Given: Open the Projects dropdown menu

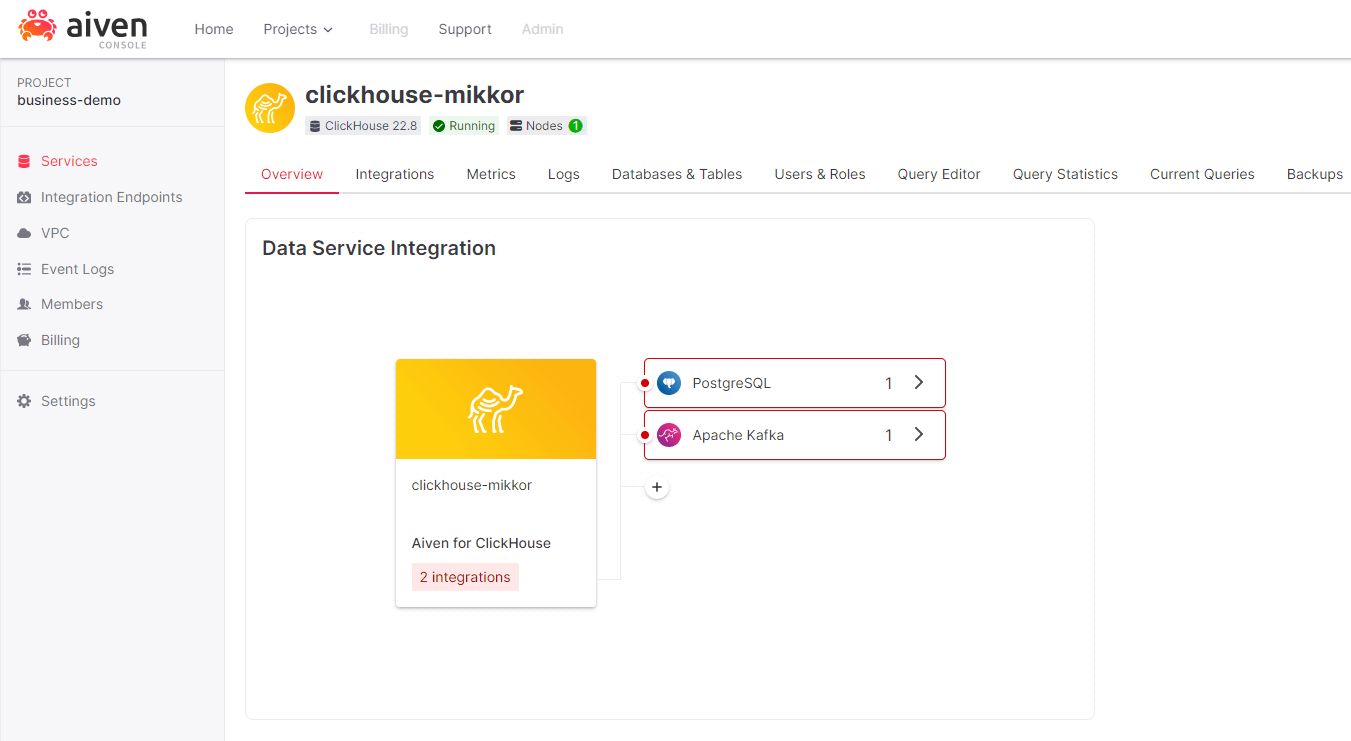Looking at the screenshot, I should tap(298, 29).
